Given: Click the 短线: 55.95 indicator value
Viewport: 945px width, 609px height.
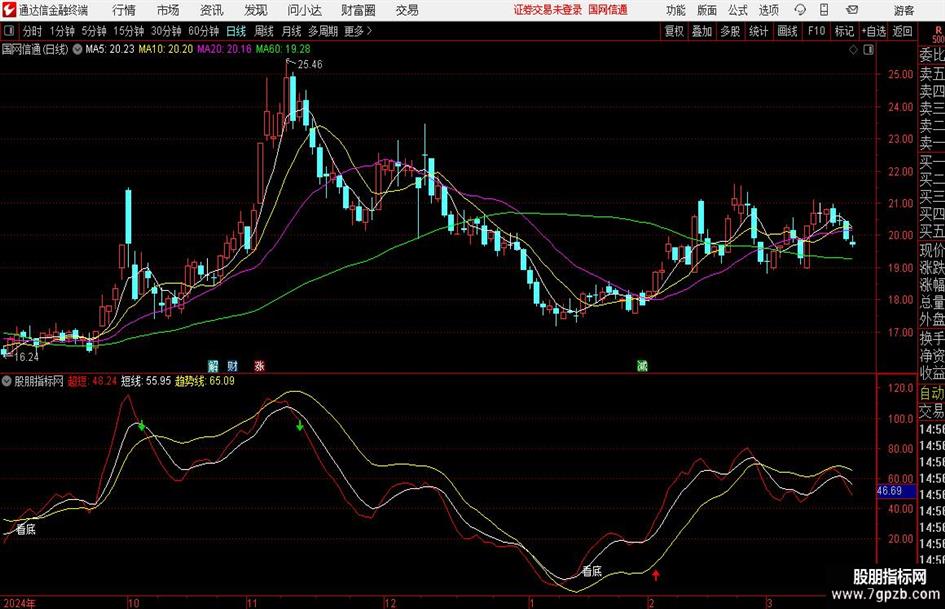Looking at the screenshot, I should [146, 381].
